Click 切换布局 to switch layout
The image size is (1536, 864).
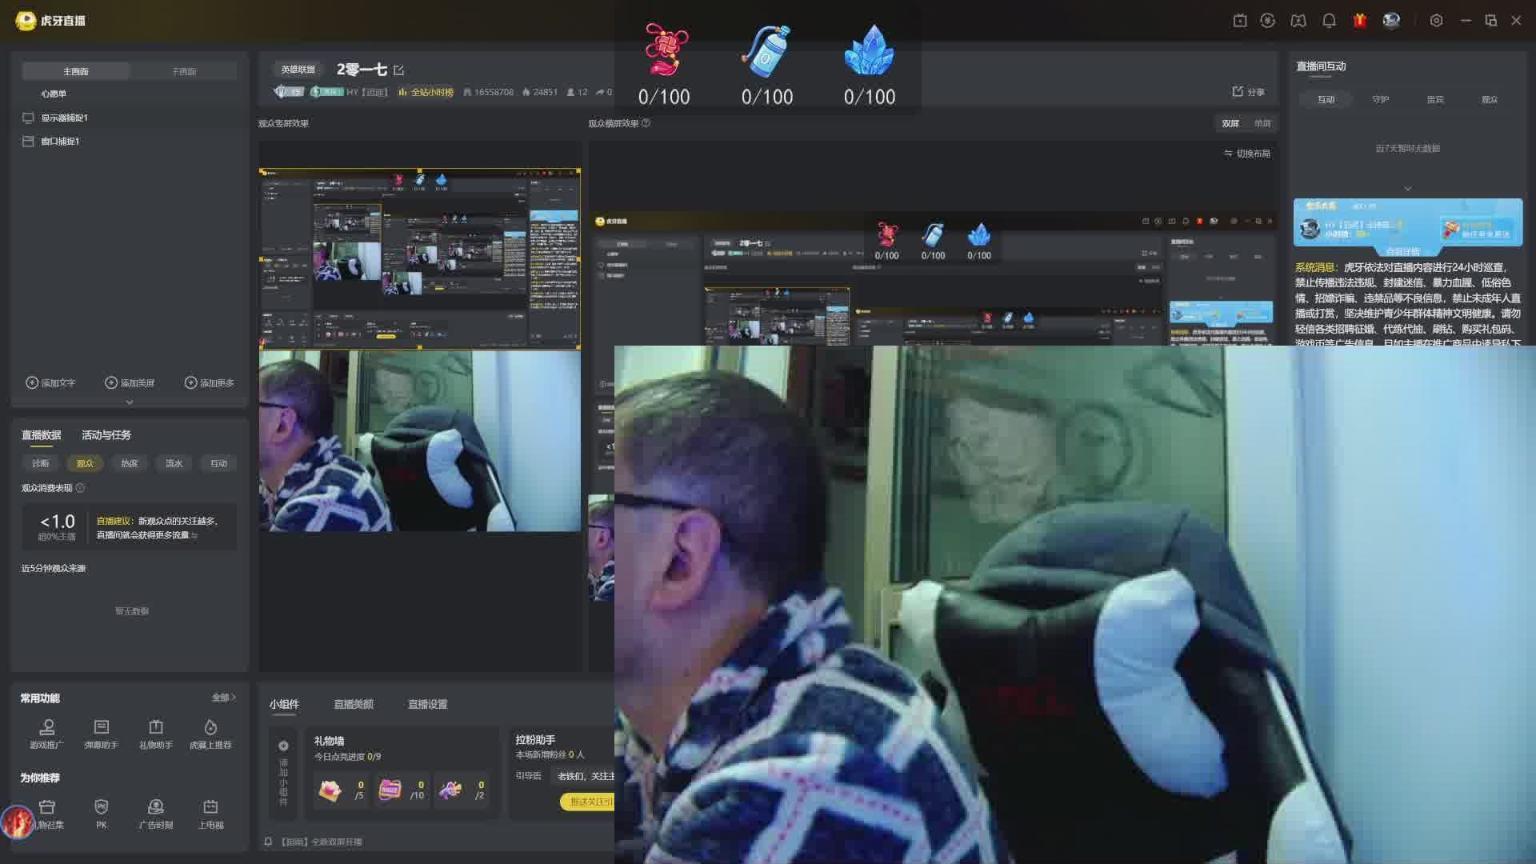coord(1247,153)
